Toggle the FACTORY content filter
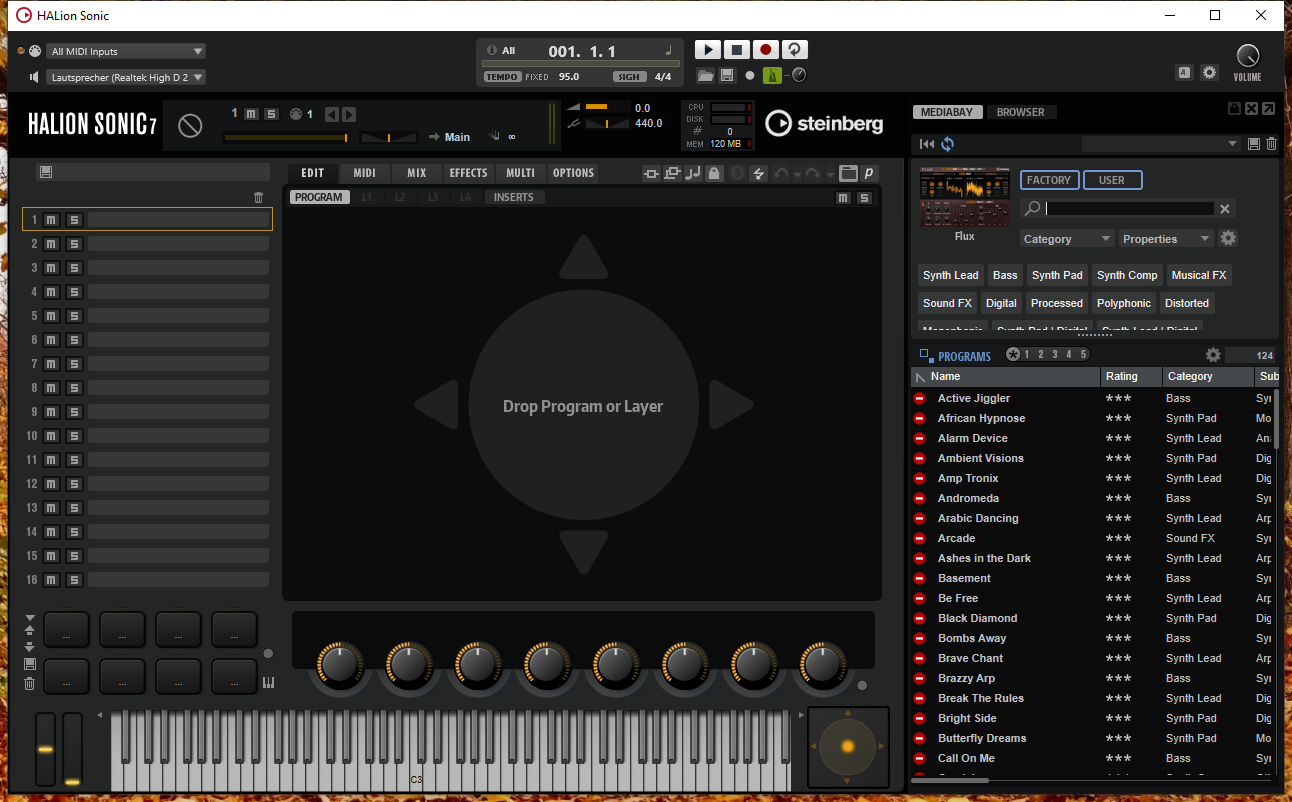Image resolution: width=1292 pixels, height=802 pixels. [1049, 180]
